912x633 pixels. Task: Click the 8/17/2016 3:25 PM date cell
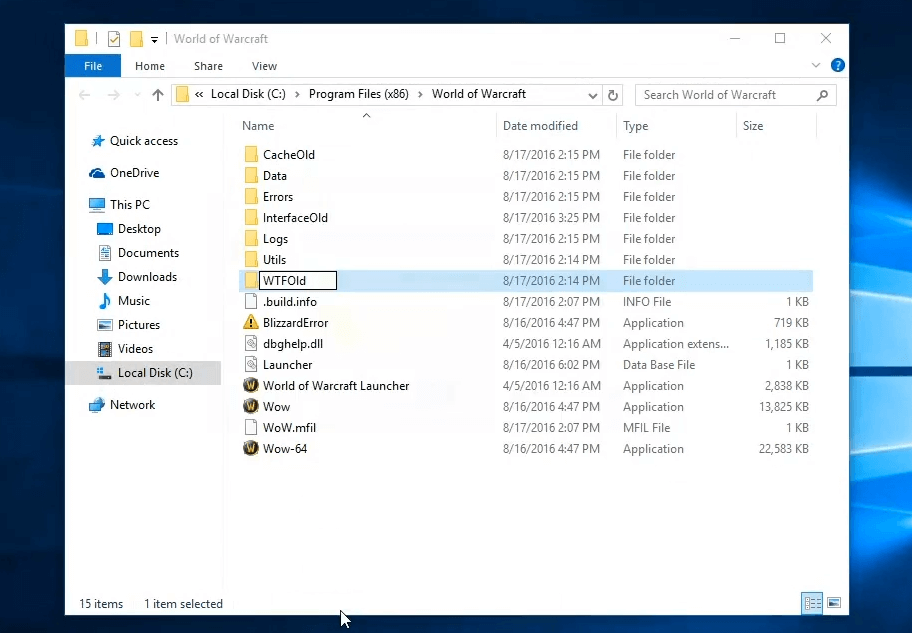[551, 218]
